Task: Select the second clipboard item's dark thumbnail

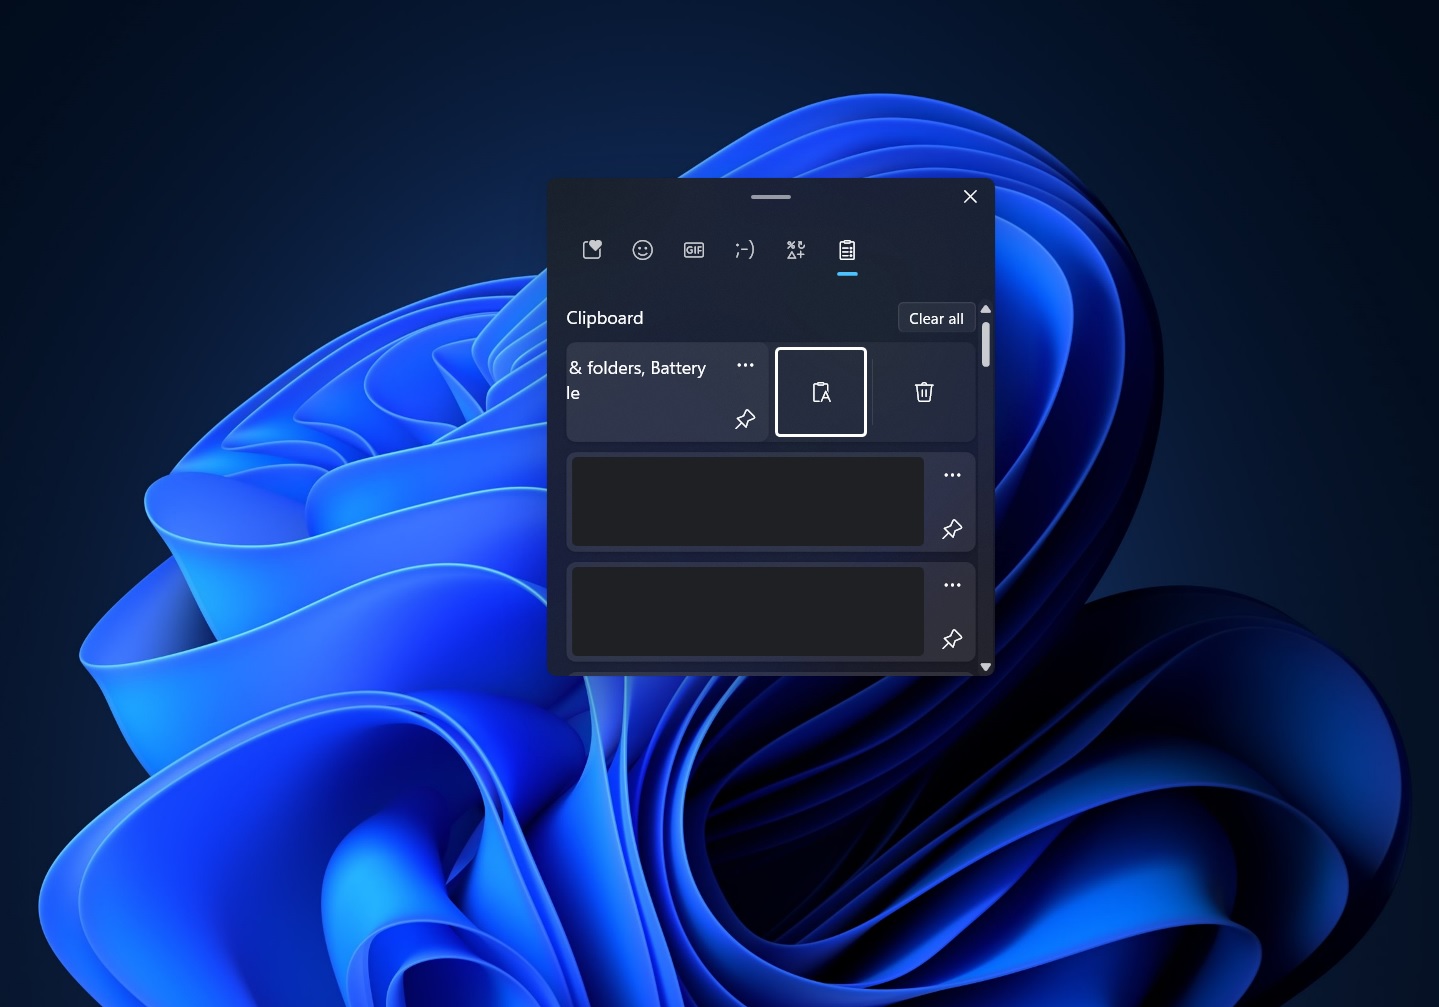Action: [x=747, y=502]
